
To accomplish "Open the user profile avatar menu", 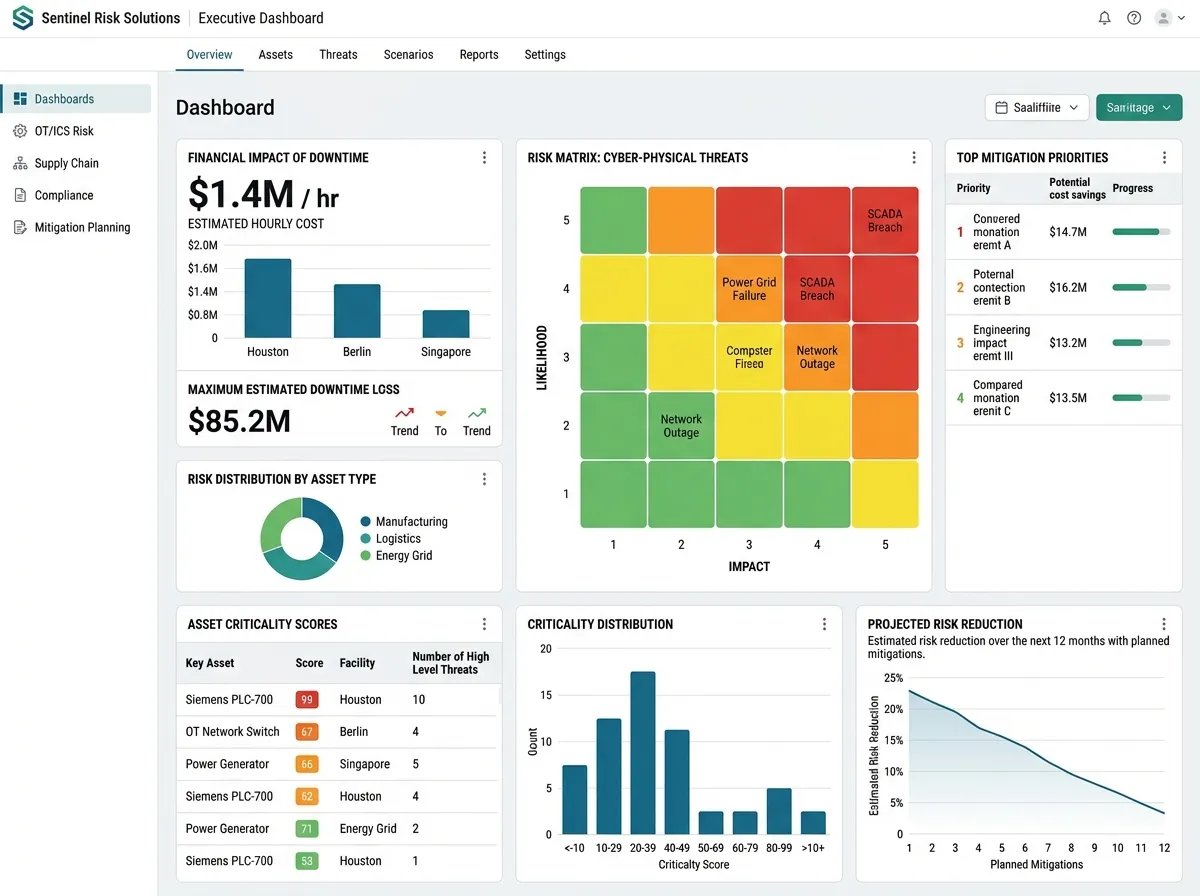I will coord(1168,18).
